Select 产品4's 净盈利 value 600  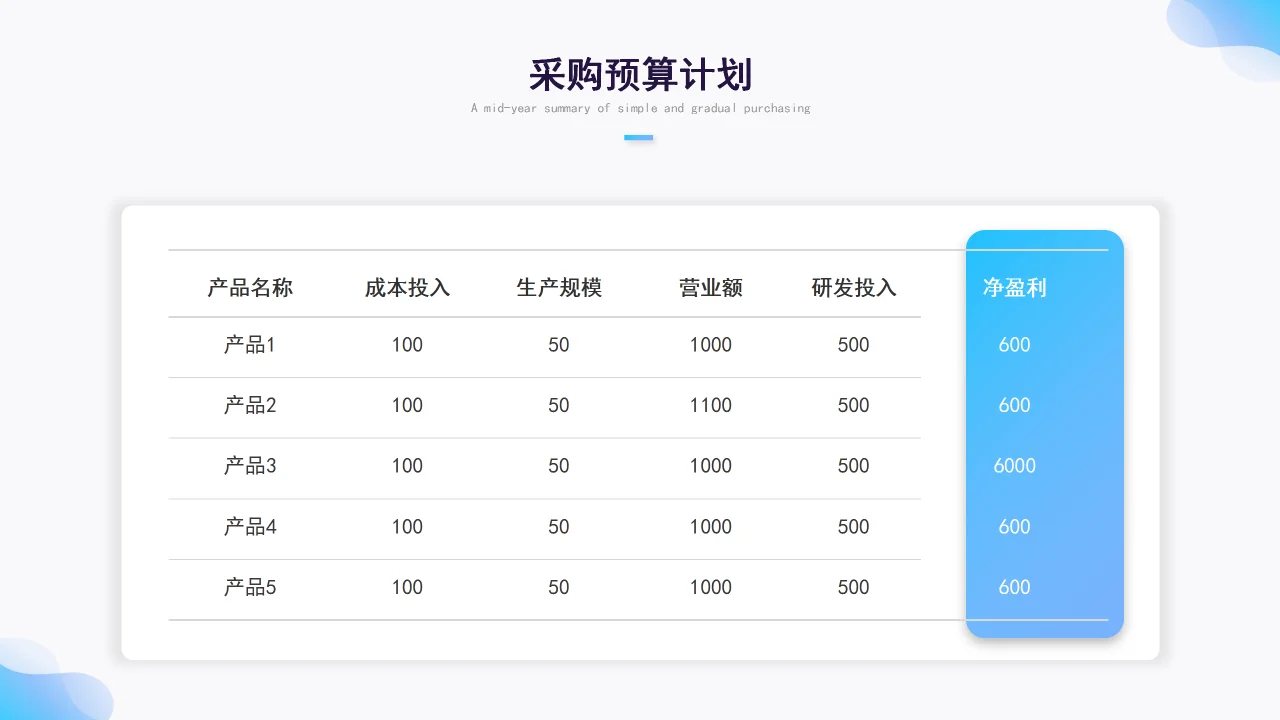1015,527
